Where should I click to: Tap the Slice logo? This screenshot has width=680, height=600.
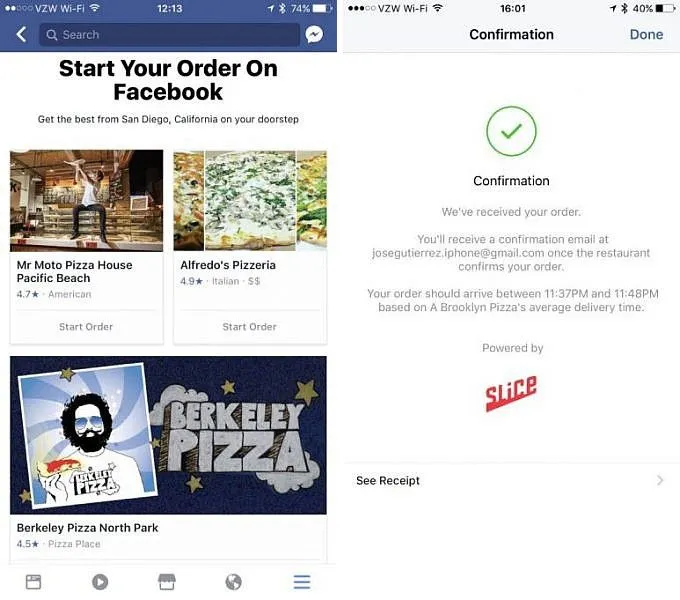(x=511, y=393)
